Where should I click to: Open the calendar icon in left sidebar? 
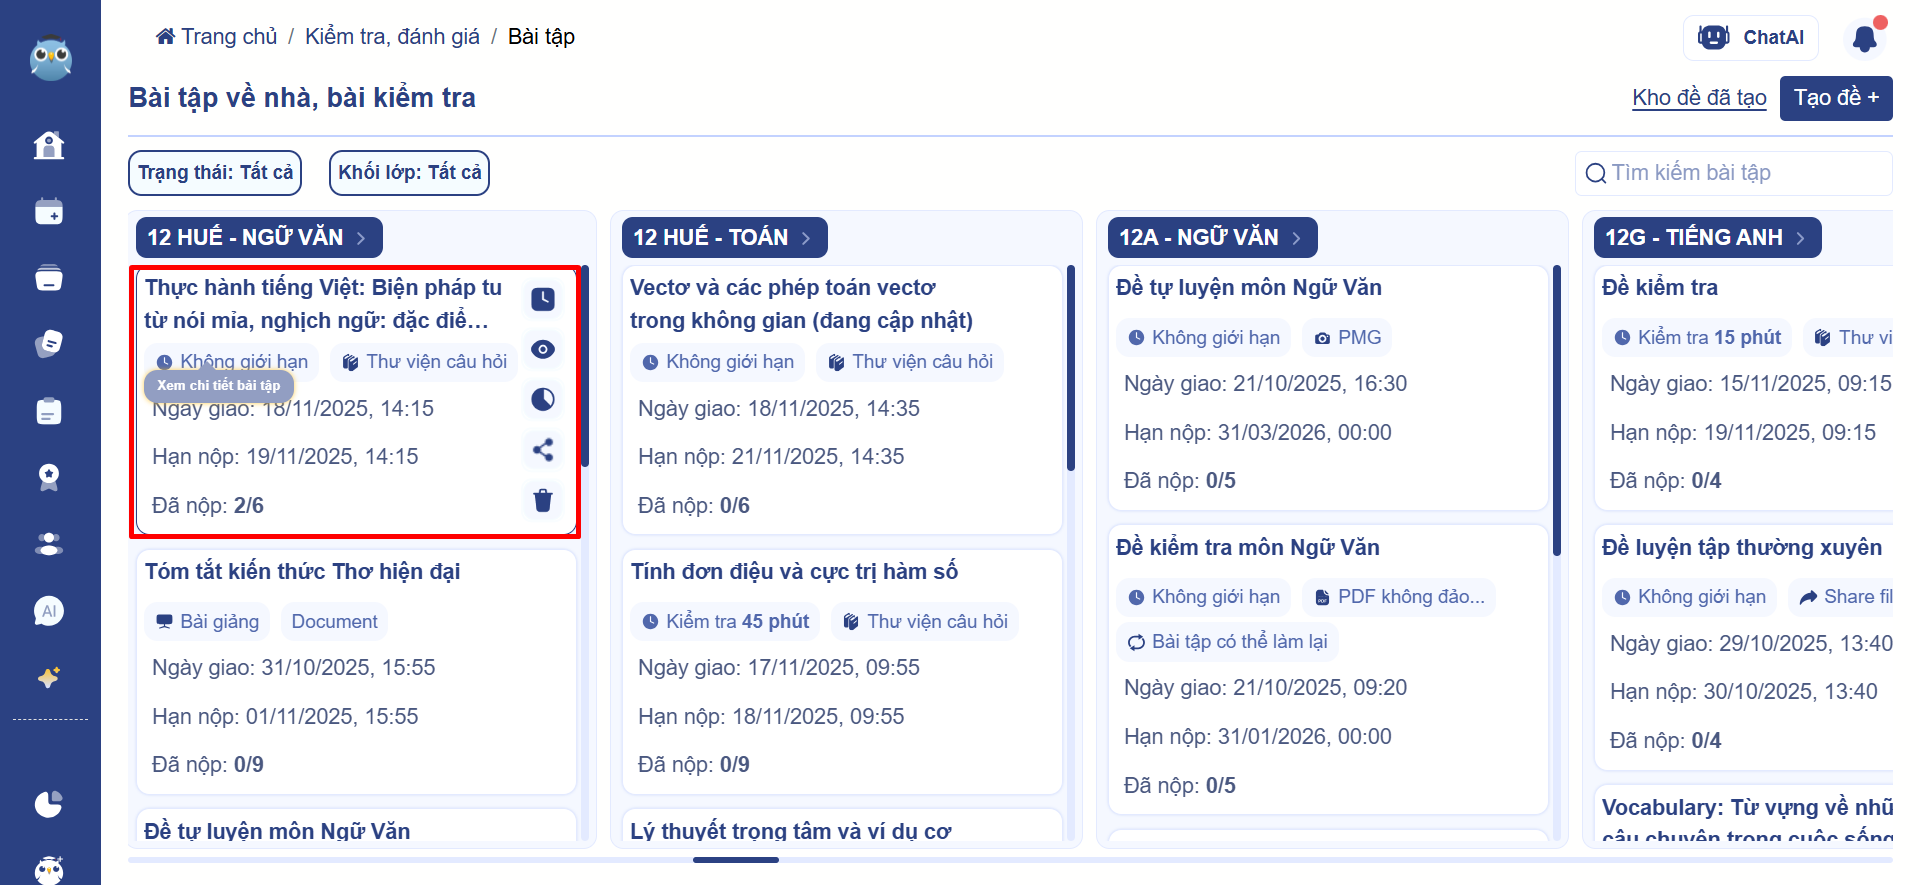(49, 212)
